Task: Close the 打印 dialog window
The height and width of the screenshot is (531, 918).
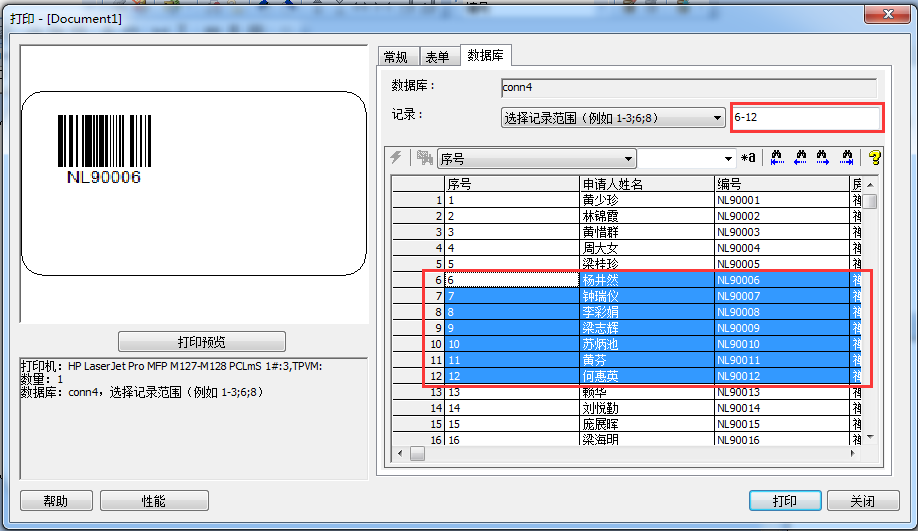Action: [888, 14]
